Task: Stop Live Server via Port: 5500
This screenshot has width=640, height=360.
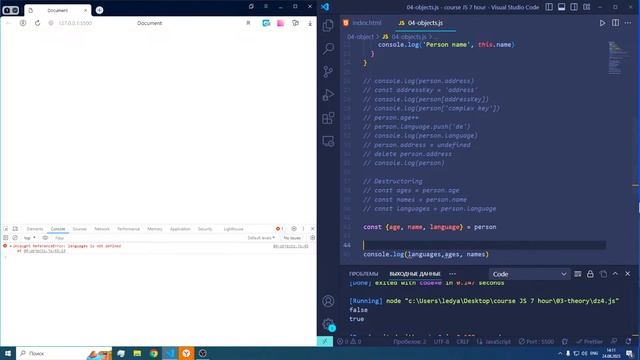Action: pyautogui.click(x=536, y=341)
